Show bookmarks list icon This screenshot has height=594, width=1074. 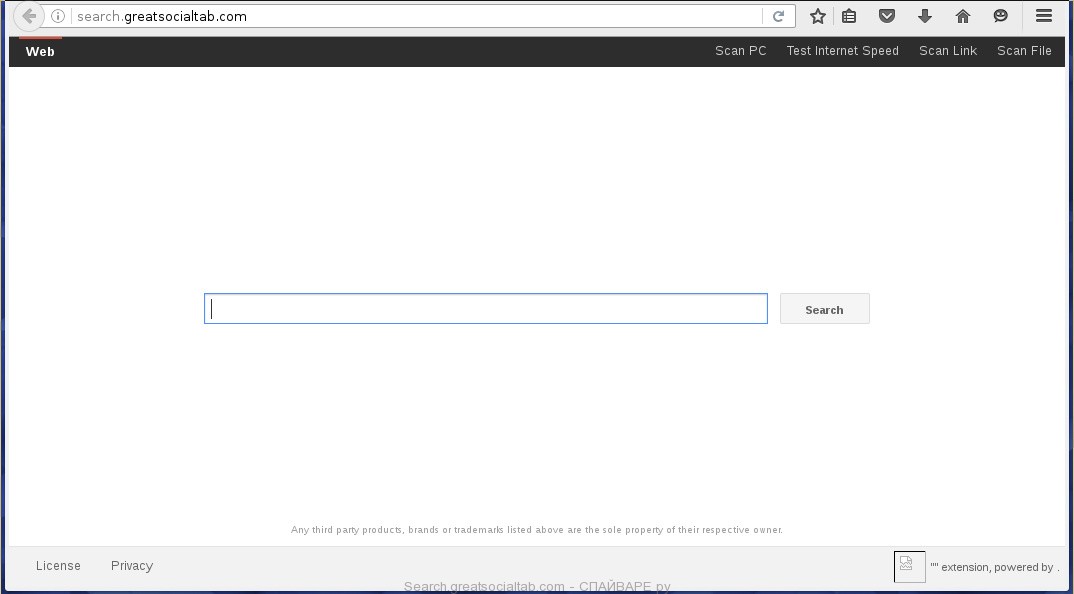click(x=849, y=16)
